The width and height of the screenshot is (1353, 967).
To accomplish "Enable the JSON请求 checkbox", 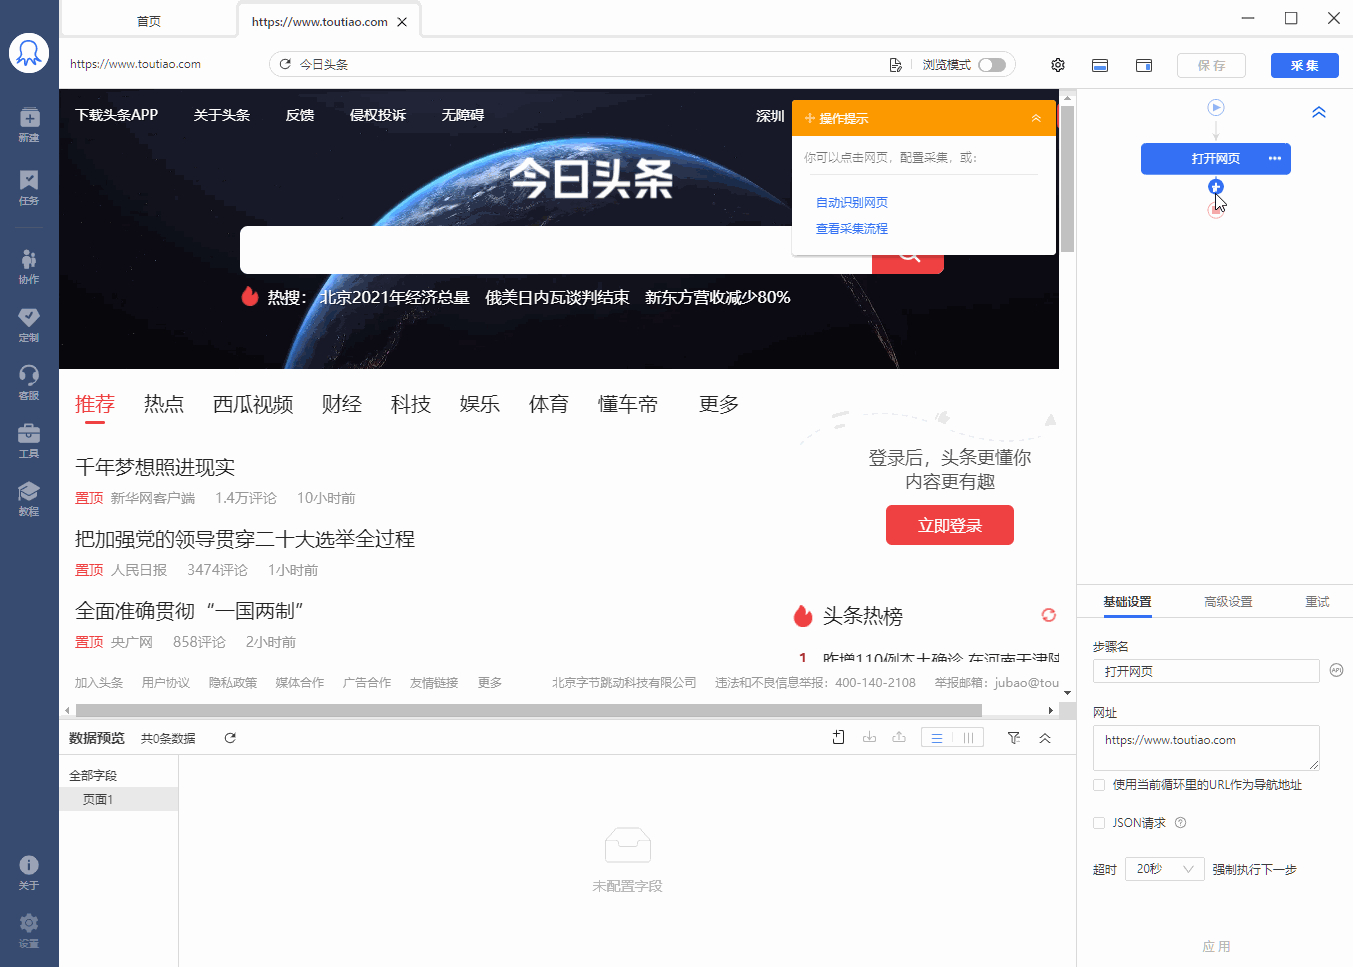I will click(1099, 823).
